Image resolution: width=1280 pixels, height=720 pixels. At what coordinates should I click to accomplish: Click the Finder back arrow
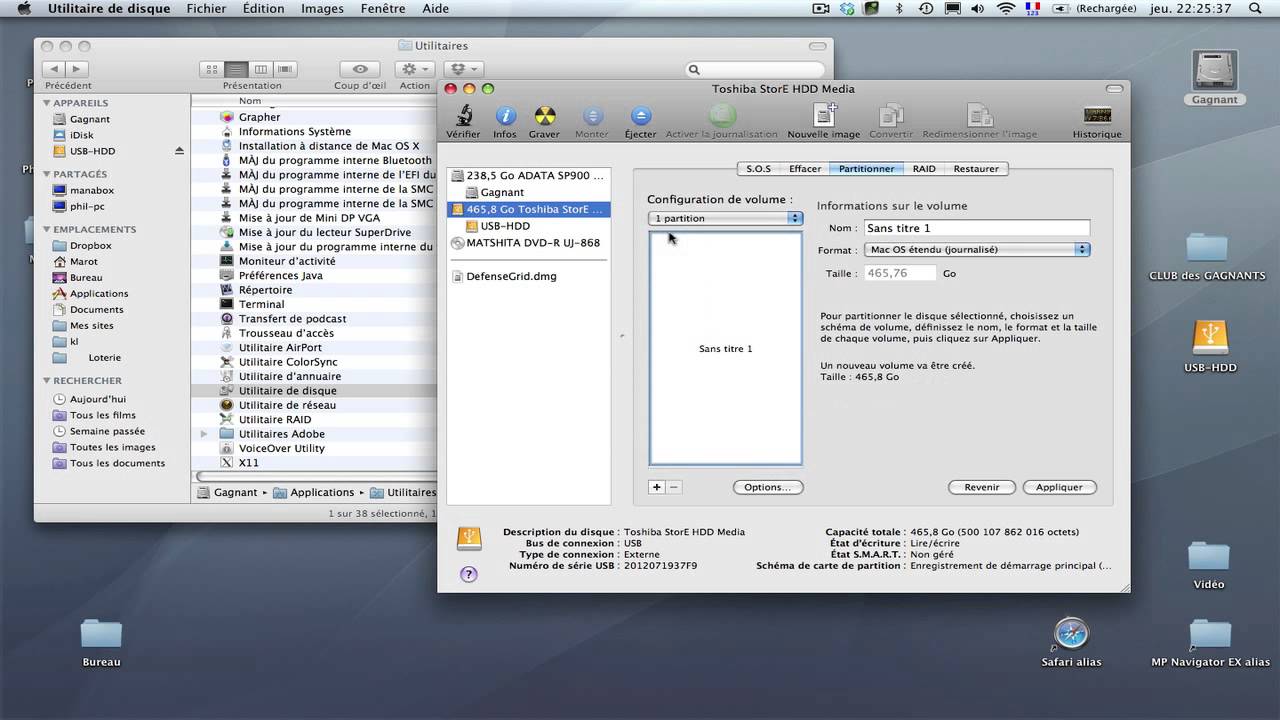tap(53, 69)
